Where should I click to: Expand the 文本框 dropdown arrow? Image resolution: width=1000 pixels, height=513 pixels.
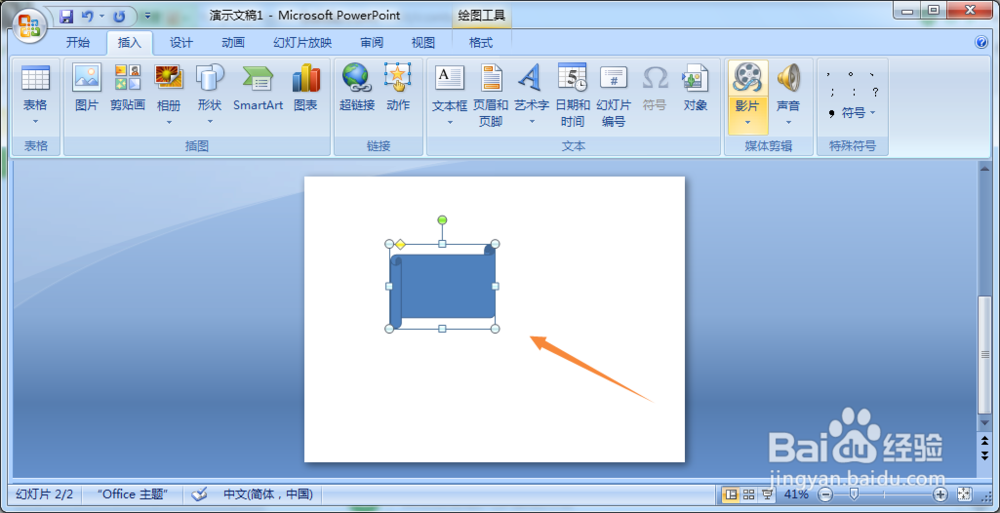coord(450,121)
